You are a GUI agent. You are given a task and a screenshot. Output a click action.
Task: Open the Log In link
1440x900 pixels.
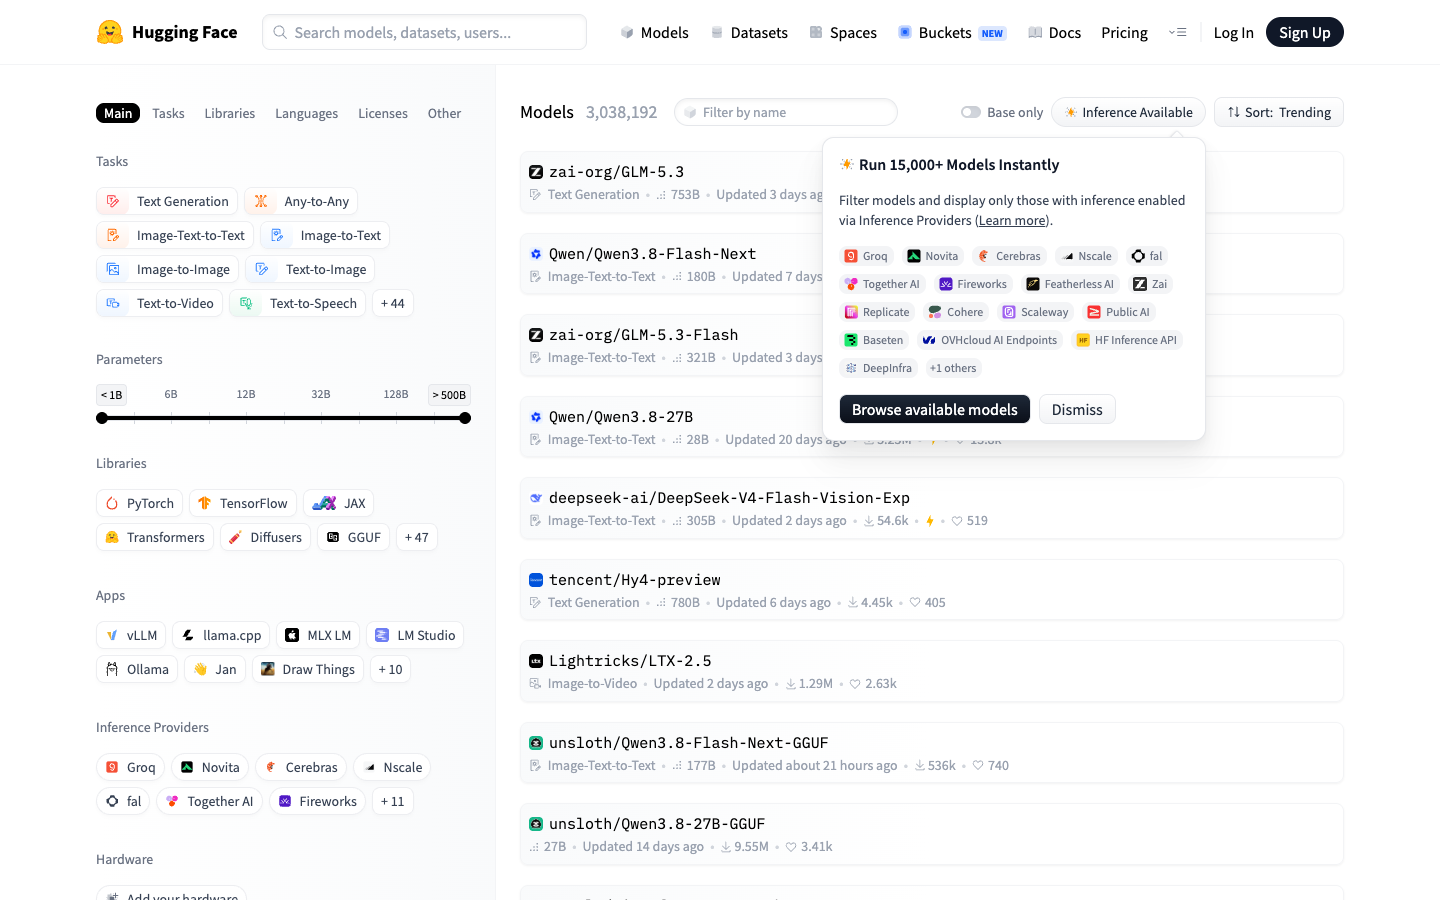1233,32
